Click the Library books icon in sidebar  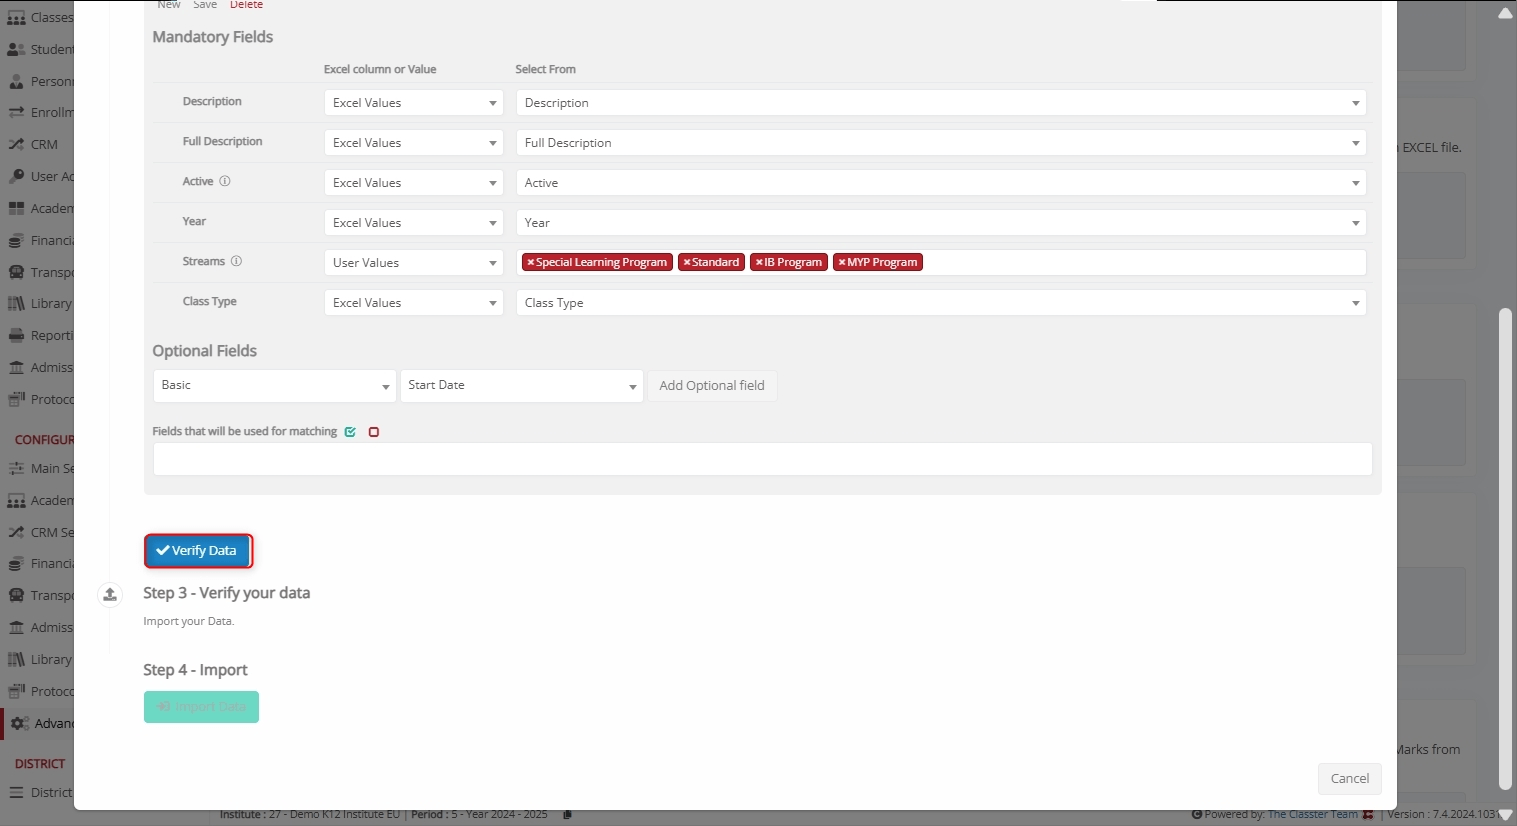click(16, 304)
